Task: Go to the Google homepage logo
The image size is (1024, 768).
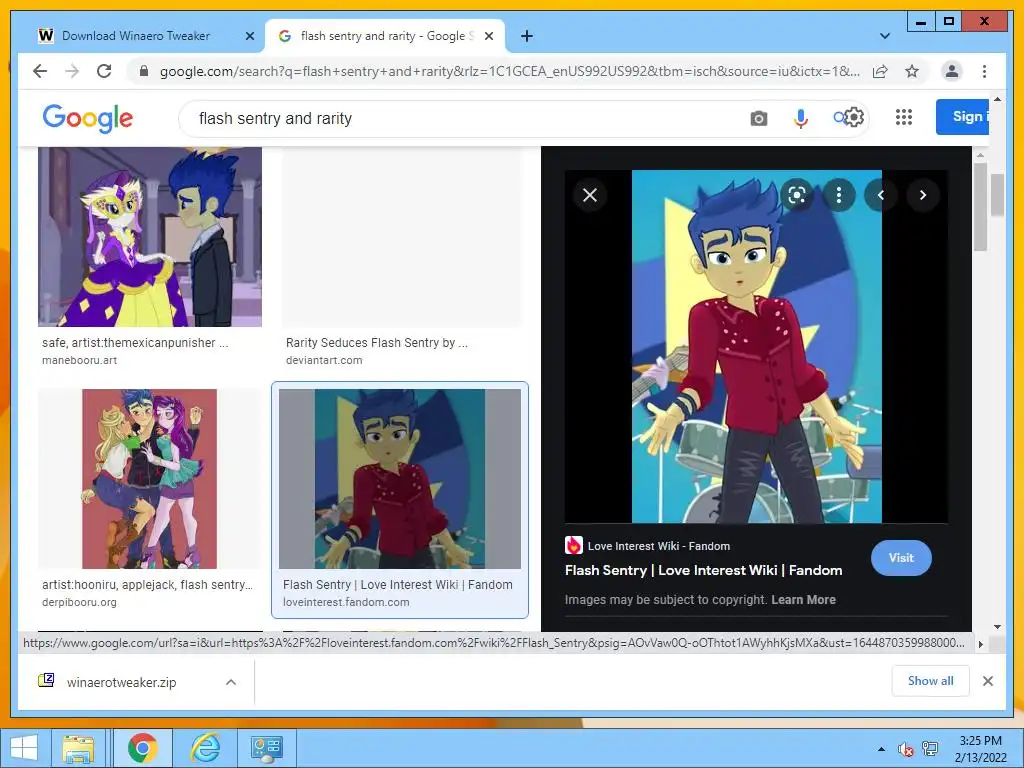Action: tap(88, 118)
